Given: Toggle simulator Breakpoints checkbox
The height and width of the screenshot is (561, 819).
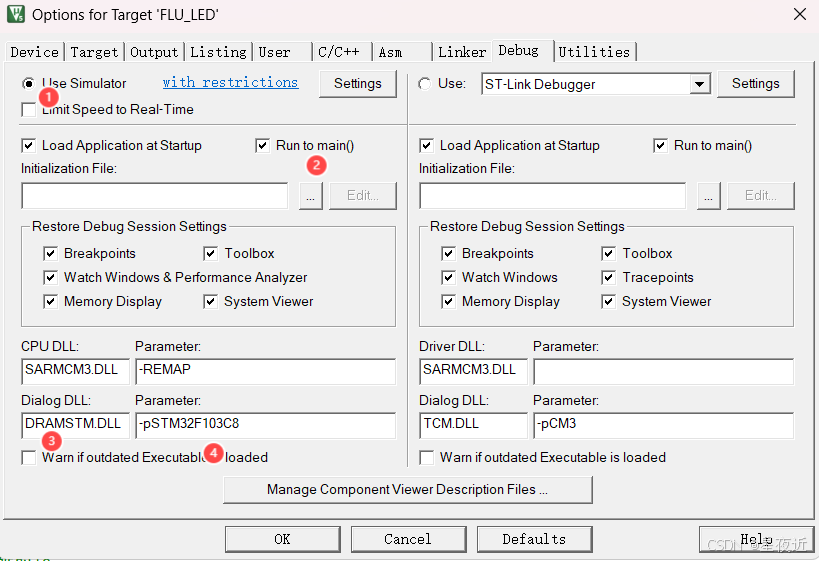Looking at the screenshot, I should point(51,253).
